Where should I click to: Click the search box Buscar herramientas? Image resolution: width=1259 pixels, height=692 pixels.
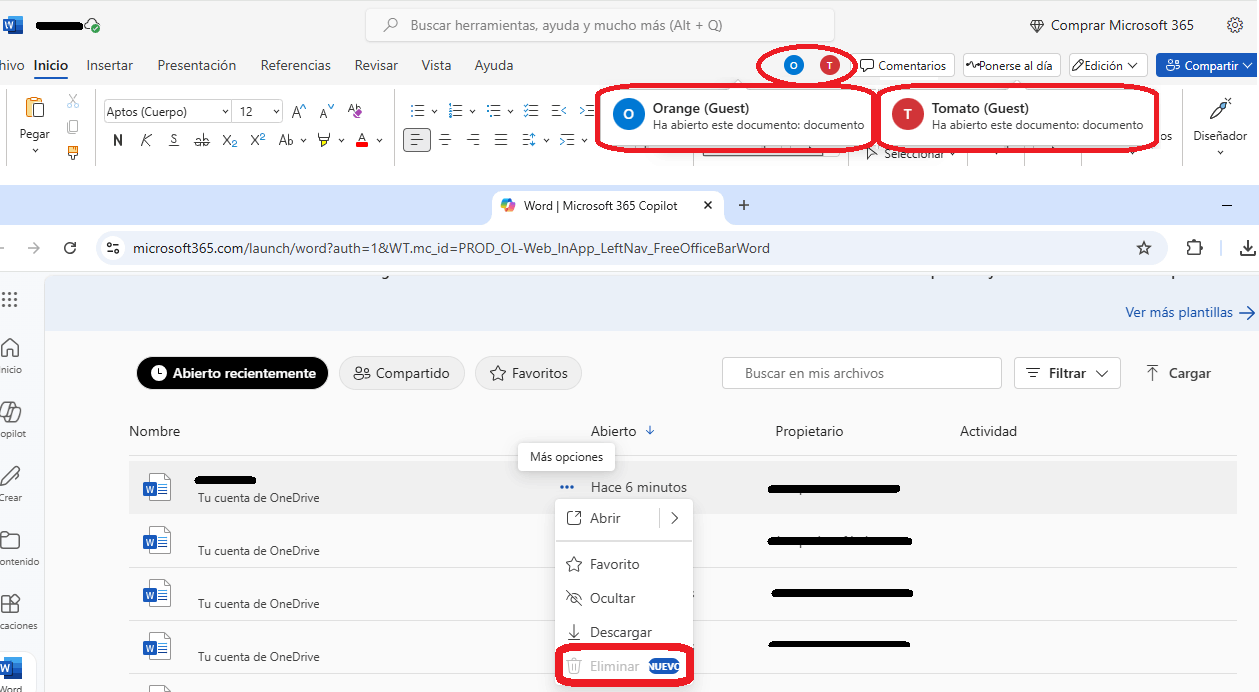(600, 25)
